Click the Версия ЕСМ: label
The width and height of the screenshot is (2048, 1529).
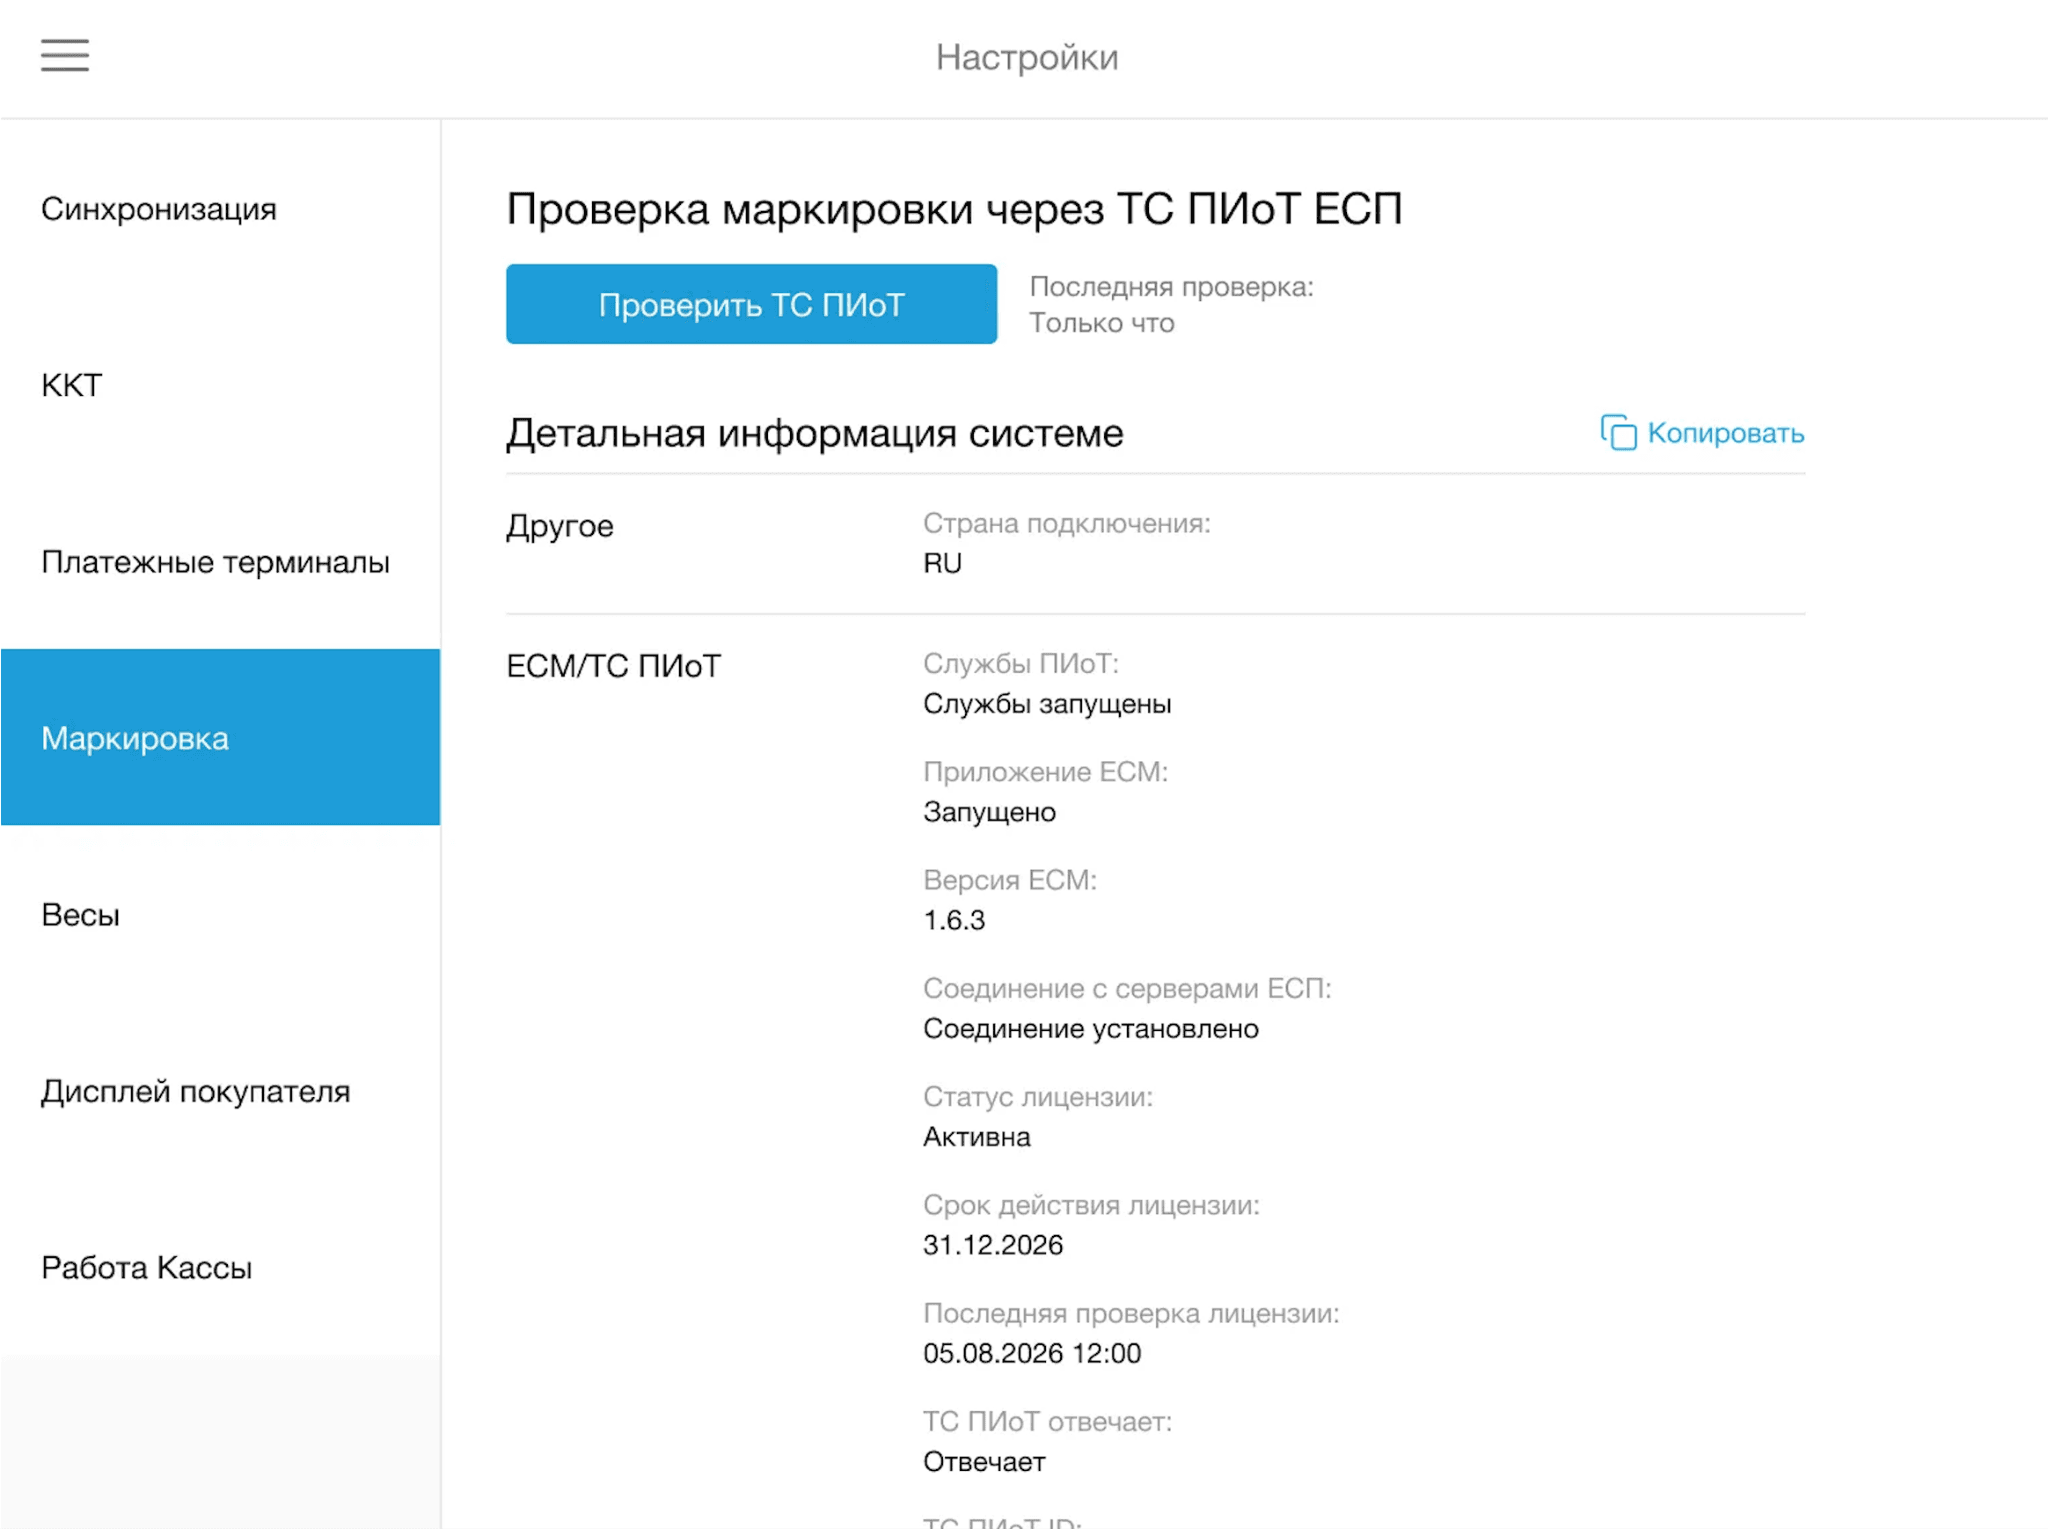pos(1010,880)
